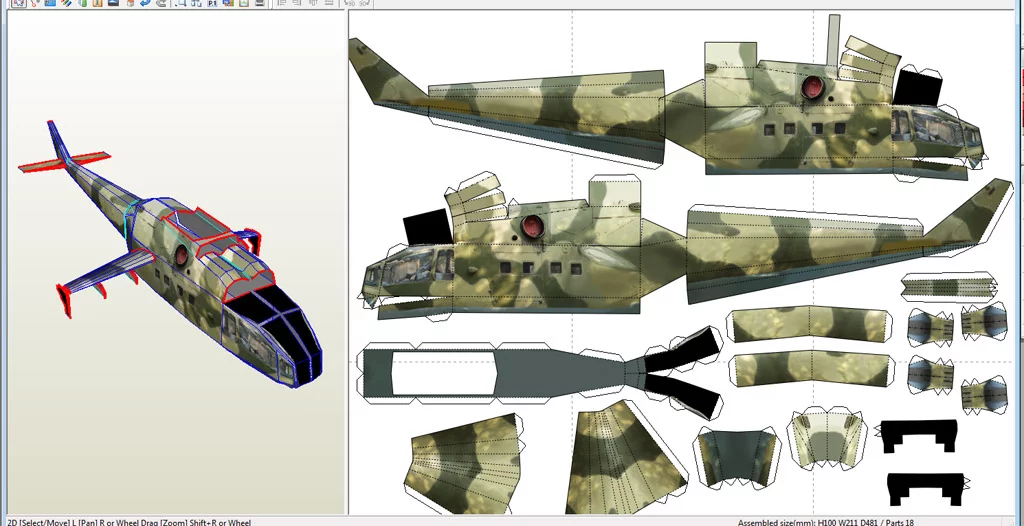1024x526 pixels.
Task: Click the red engine intake on lower fuselage pattern
Action: [x=532, y=227]
